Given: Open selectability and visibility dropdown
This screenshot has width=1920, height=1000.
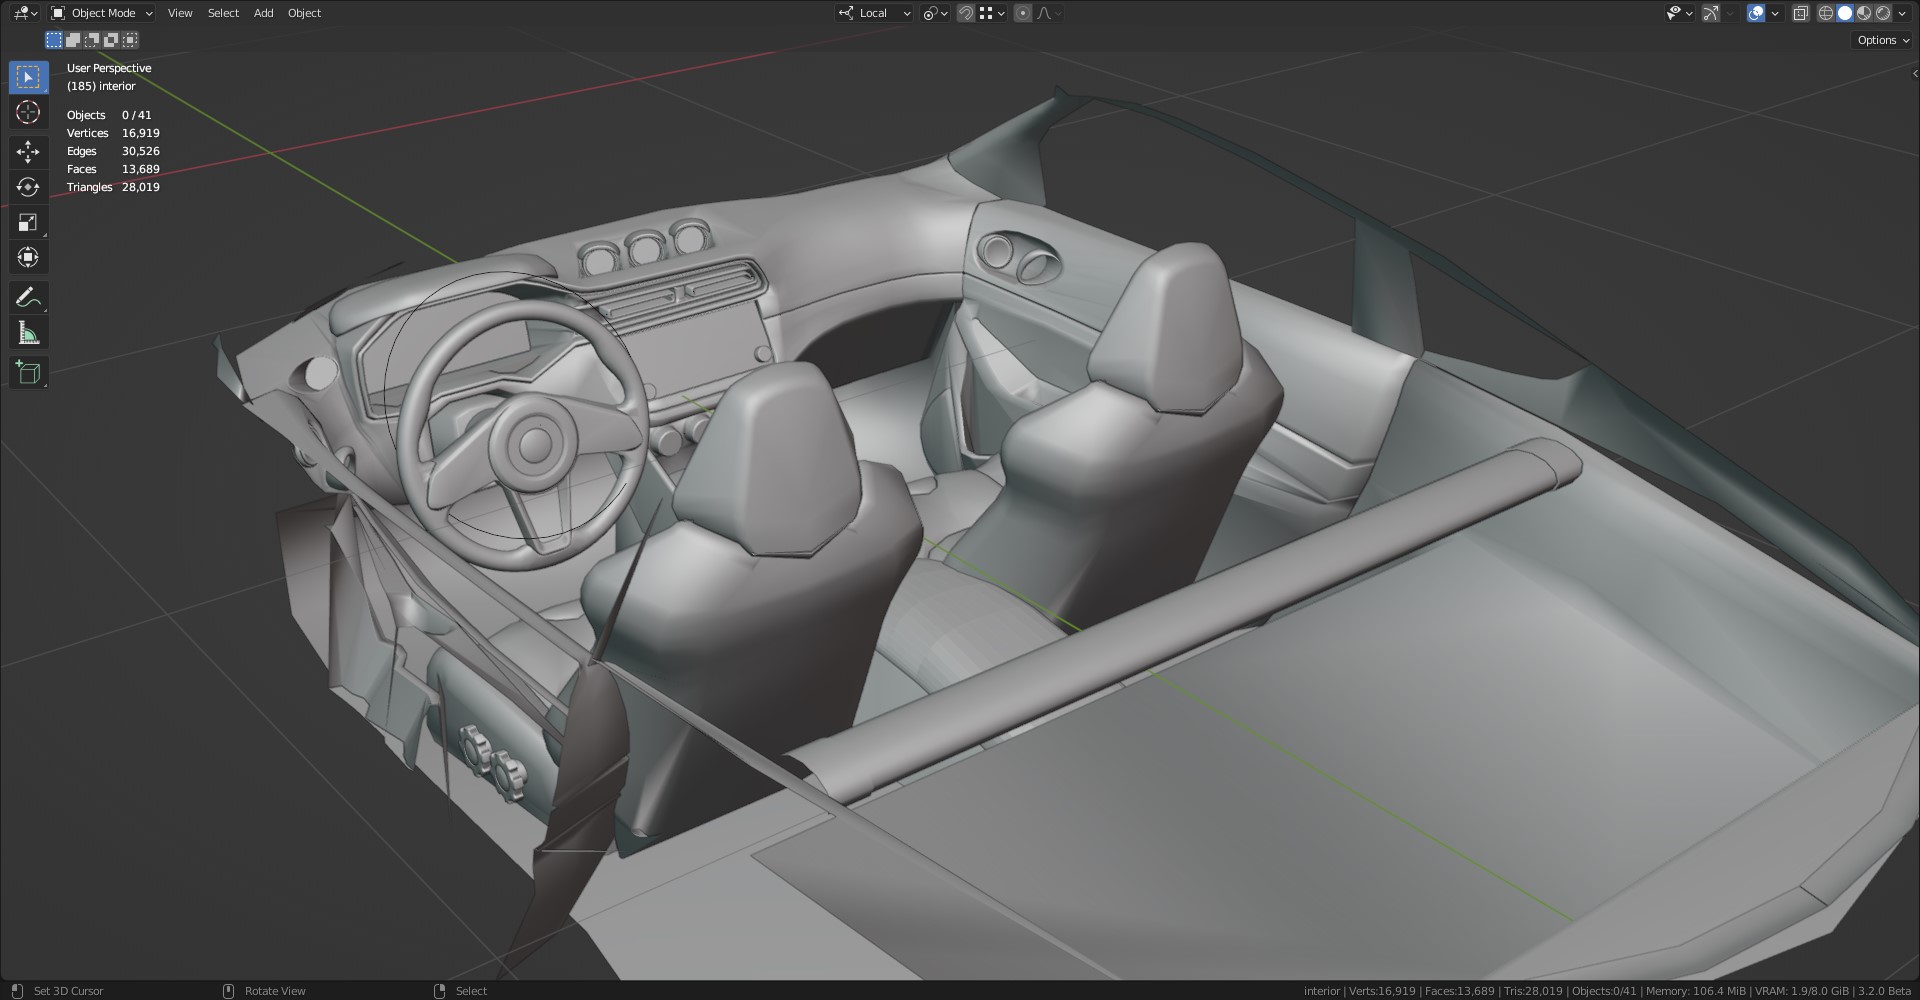Looking at the screenshot, I should (x=1679, y=13).
